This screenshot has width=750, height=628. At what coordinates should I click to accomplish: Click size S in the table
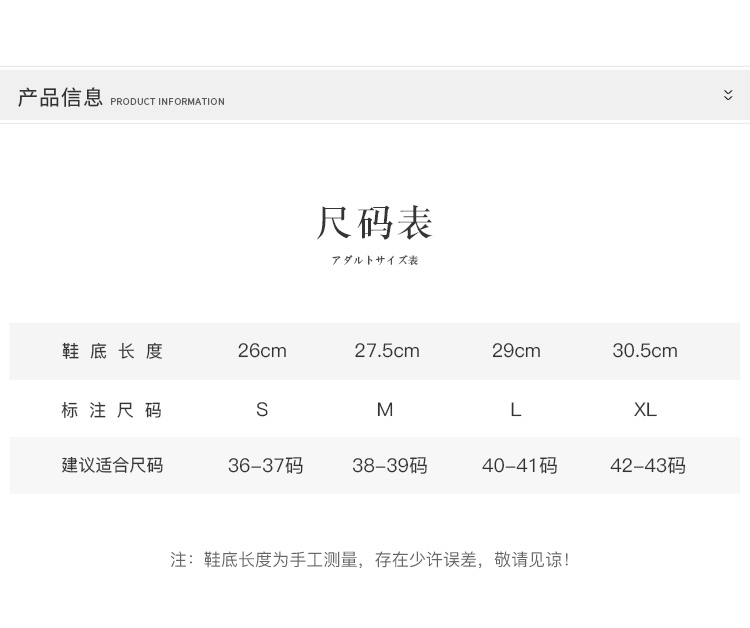[x=262, y=410]
